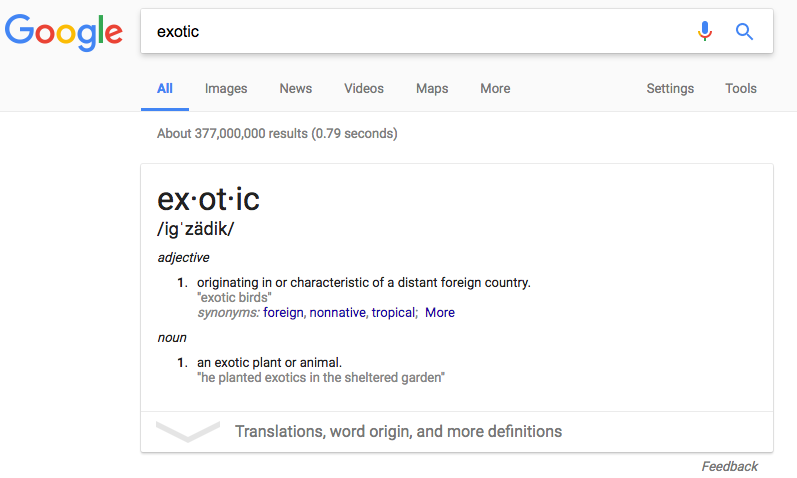
Task: Switch to the News tab
Action: [x=295, y=88]
